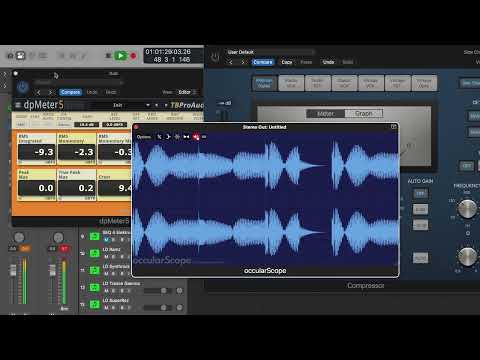Click Undo in Compressor plugin header
Screen dimensions: 480x360
(328, 62)
